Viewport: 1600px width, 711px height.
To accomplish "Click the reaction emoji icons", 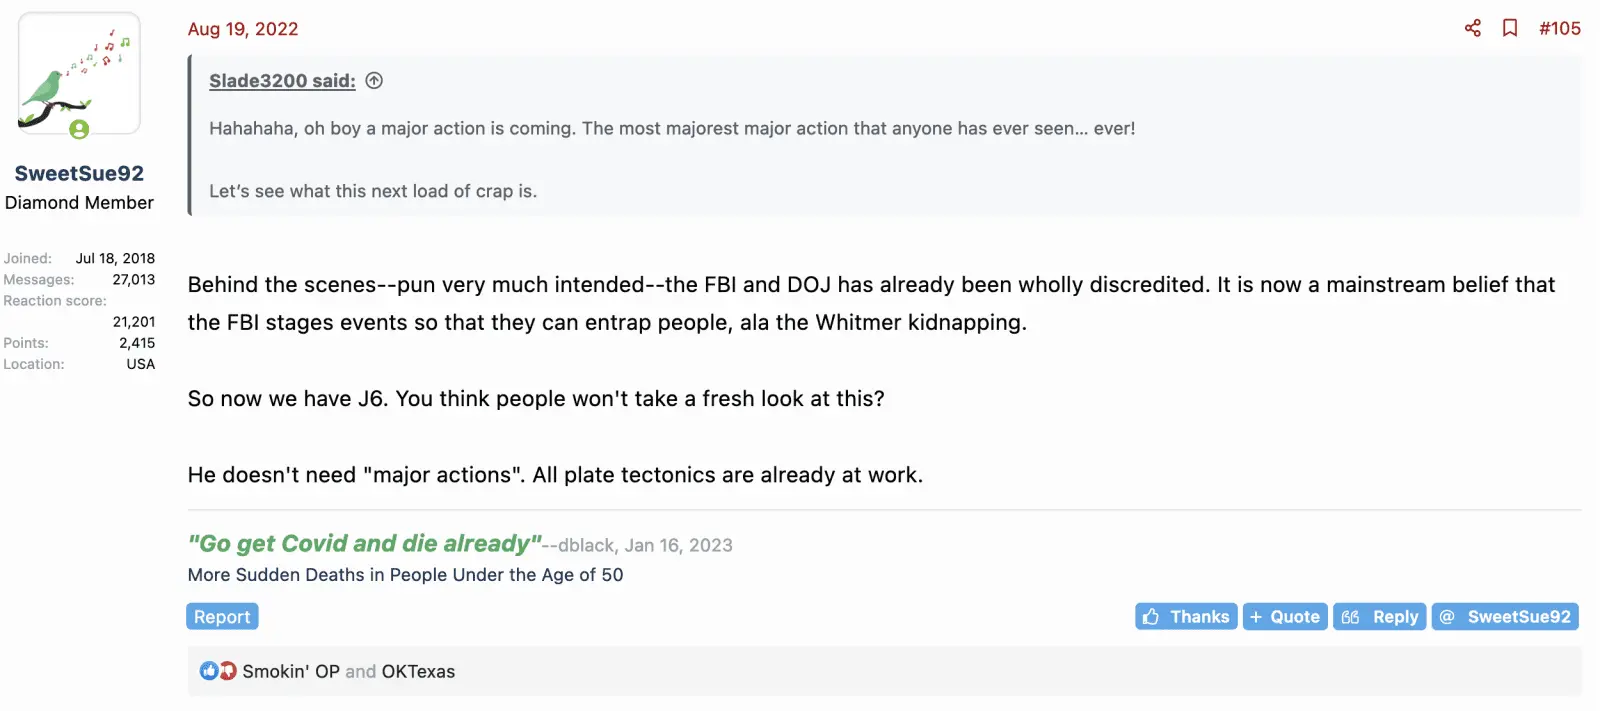I will [x=218, y=671].
